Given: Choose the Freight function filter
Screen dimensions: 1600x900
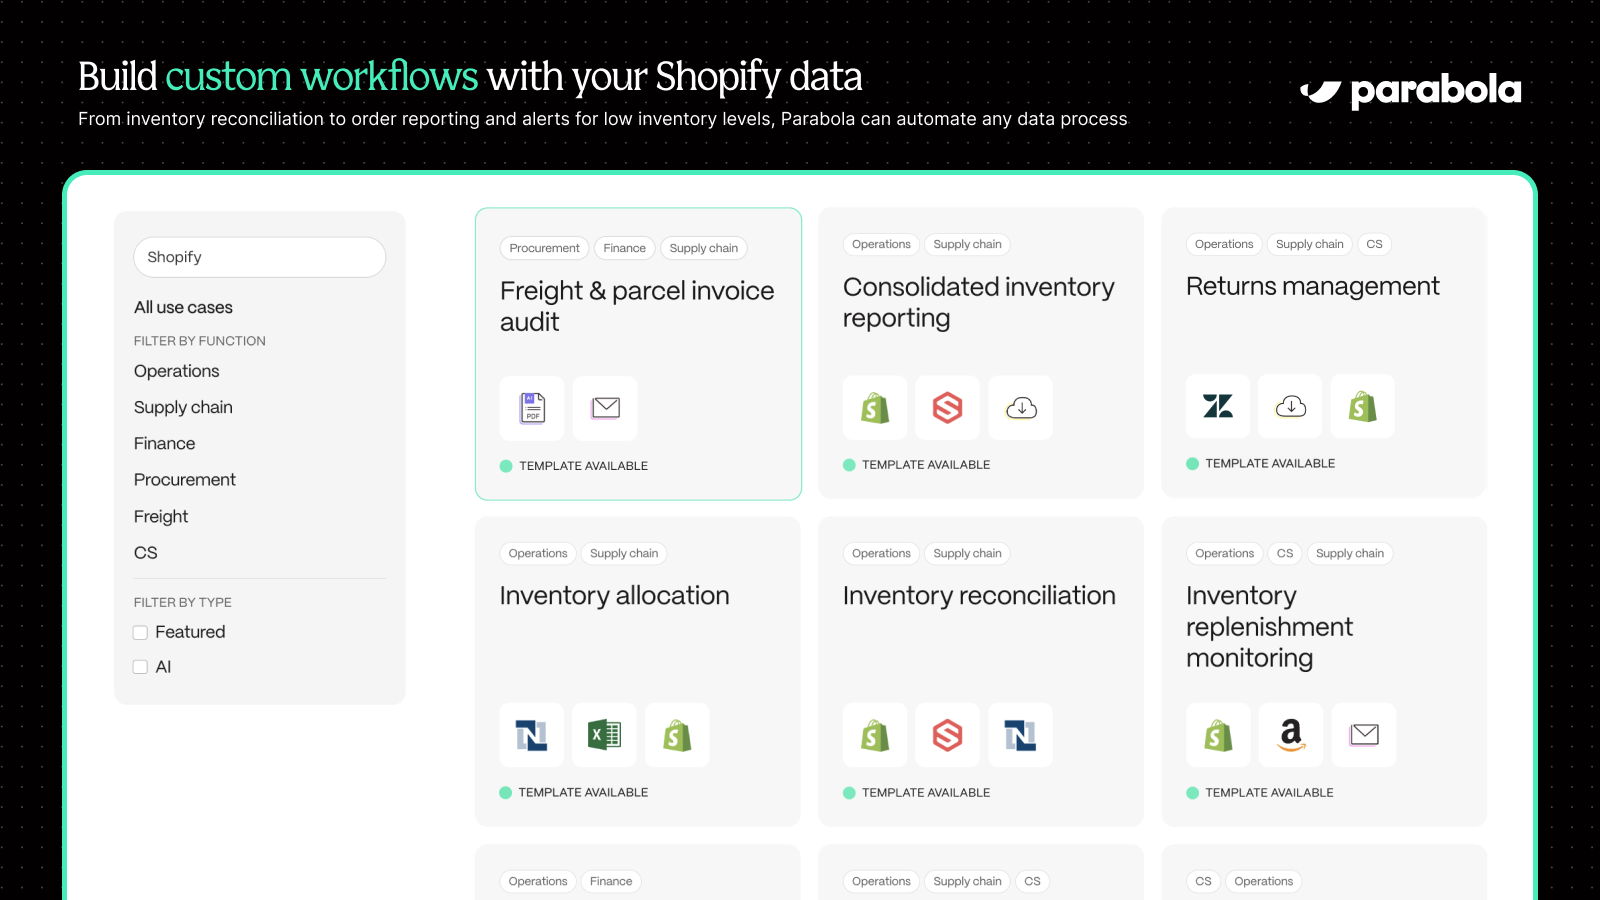Looking at the screenshot, I should point(161,516).
